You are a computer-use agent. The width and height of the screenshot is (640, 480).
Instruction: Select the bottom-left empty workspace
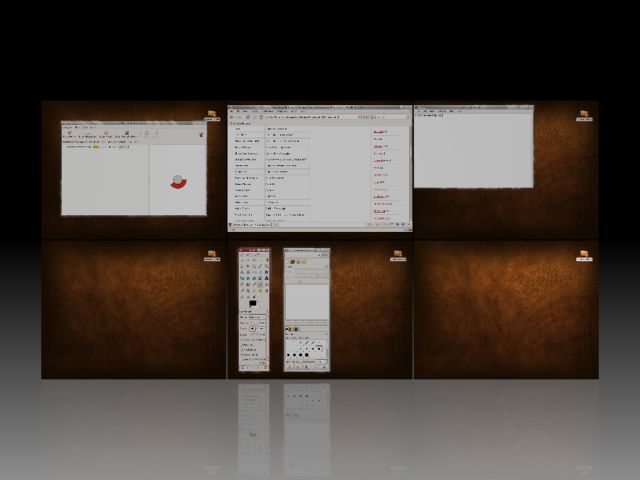(x=134, y=310)
